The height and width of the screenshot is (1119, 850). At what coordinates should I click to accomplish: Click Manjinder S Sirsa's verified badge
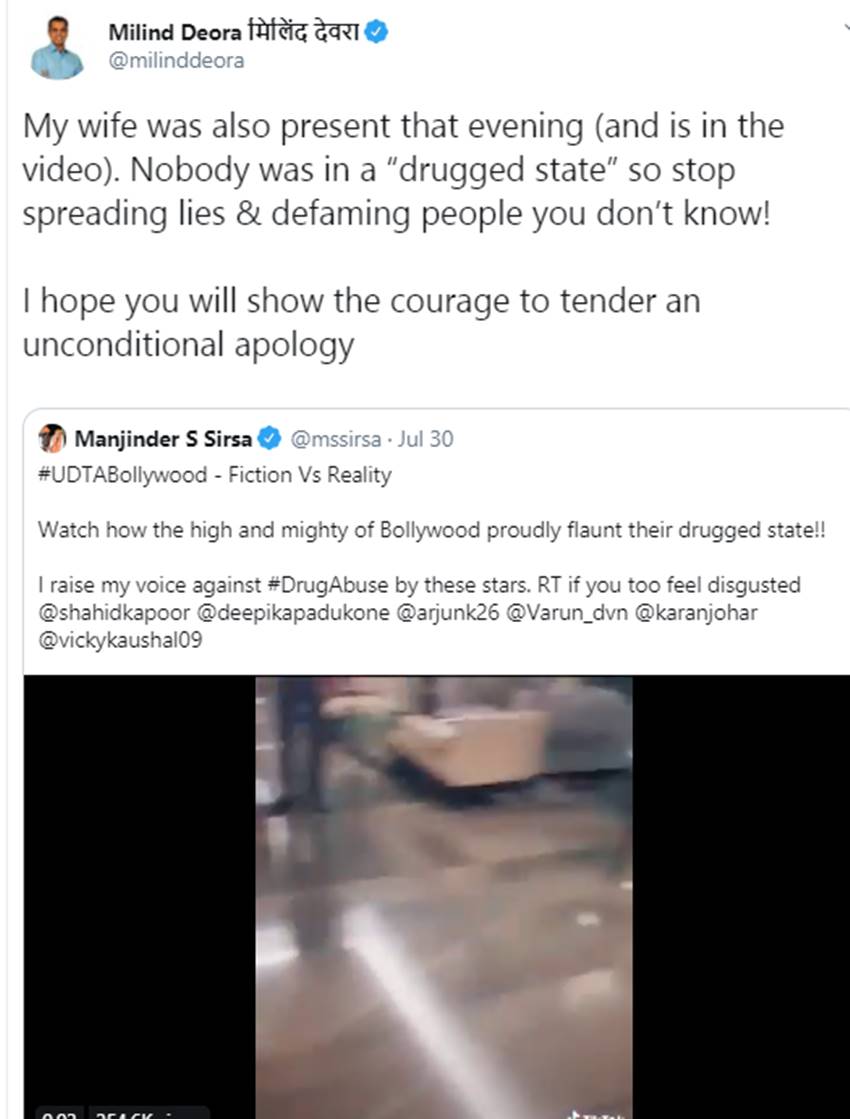269,438
